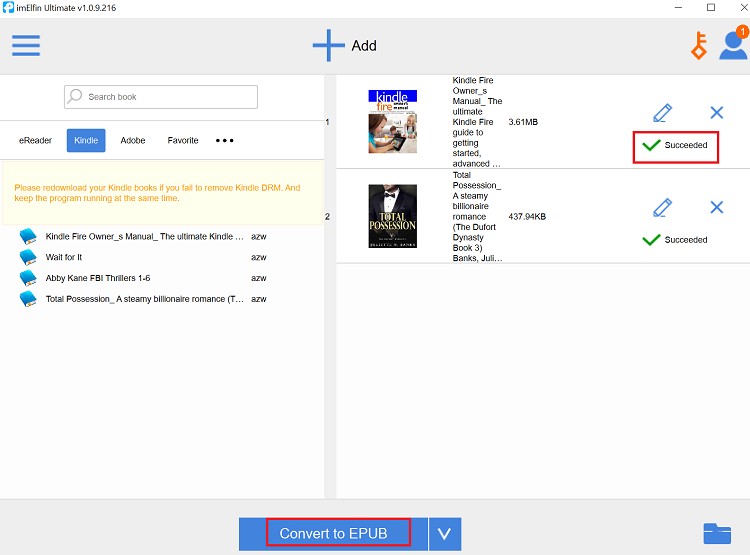Switch to the Favorite tab

pyautogui.click(x=183, y=140)
